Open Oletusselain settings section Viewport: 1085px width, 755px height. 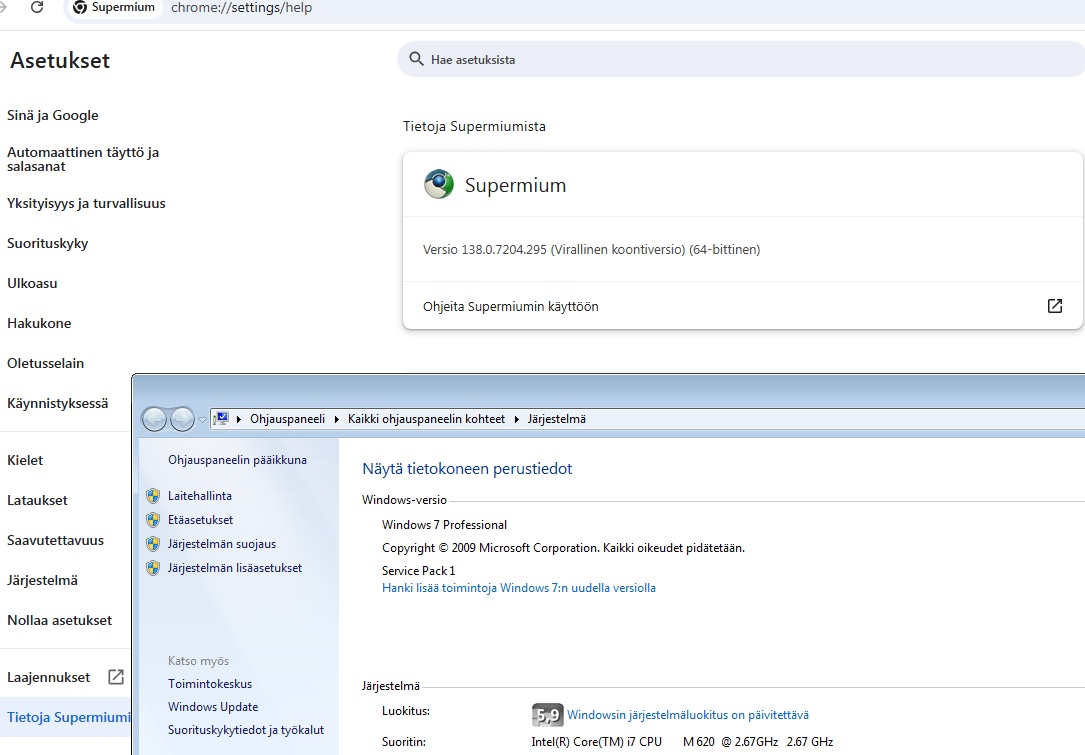(46, 363)
